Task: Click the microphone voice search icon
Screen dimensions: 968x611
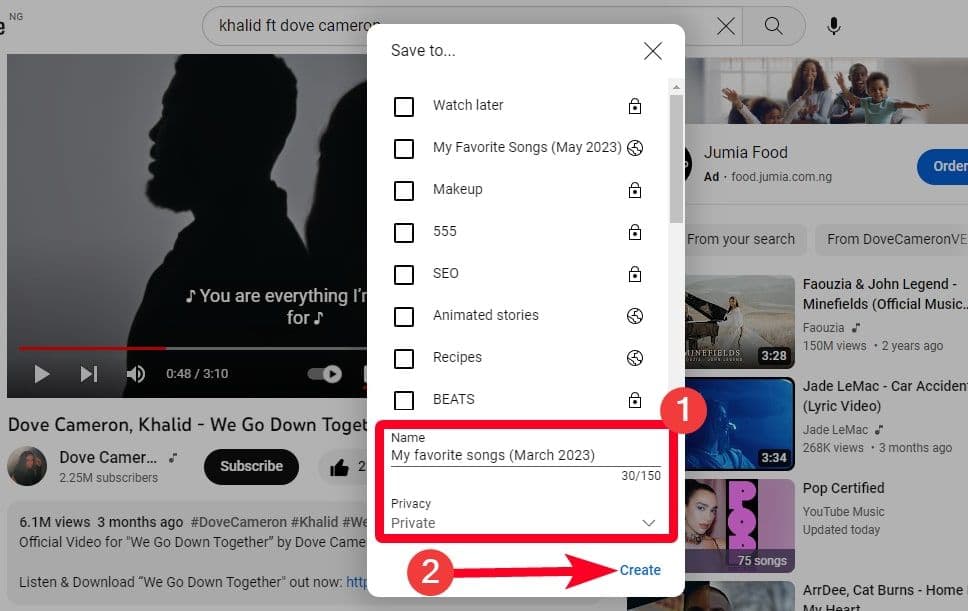Action: [x=834, y=26]
